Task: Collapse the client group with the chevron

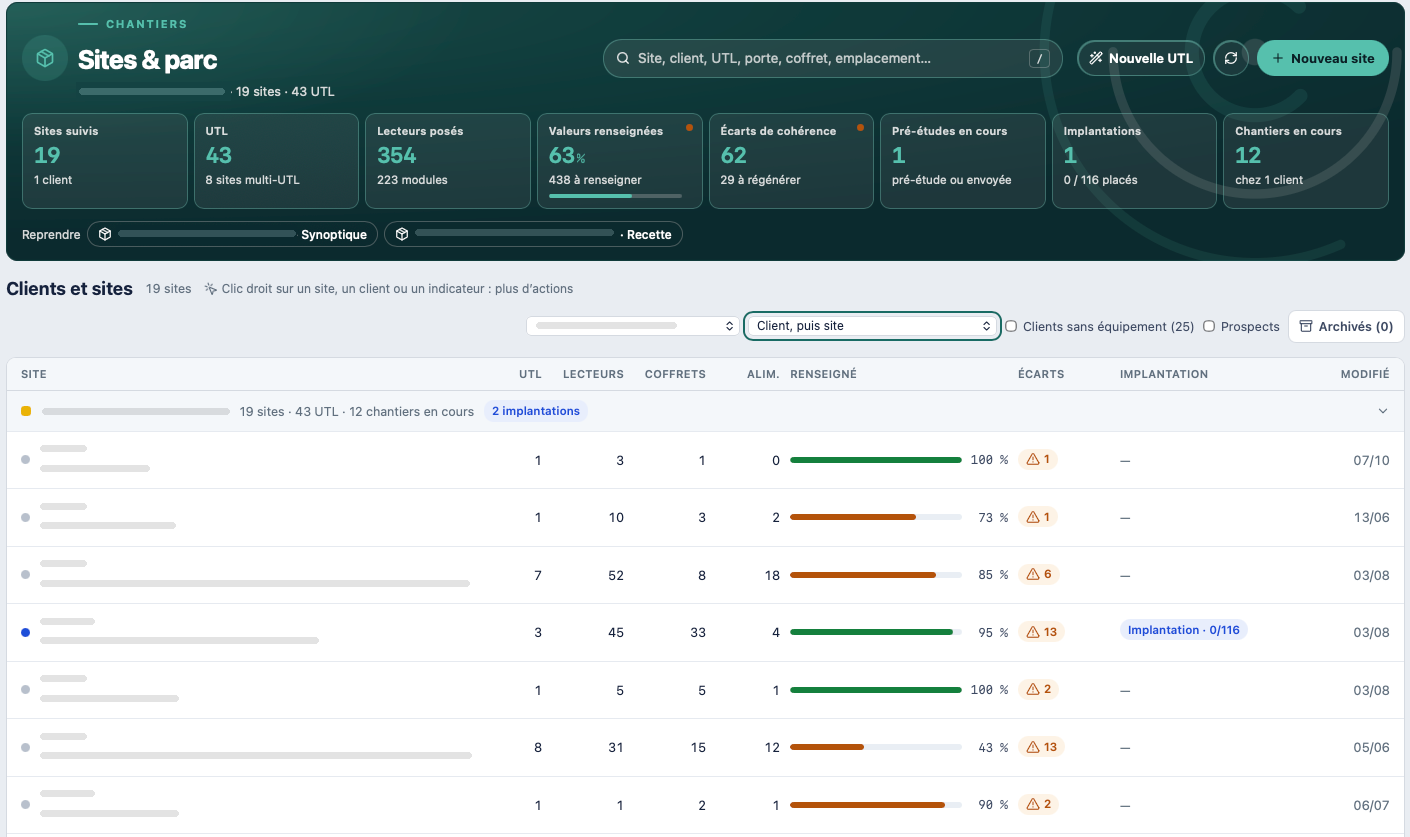Action: point(1383,411)
